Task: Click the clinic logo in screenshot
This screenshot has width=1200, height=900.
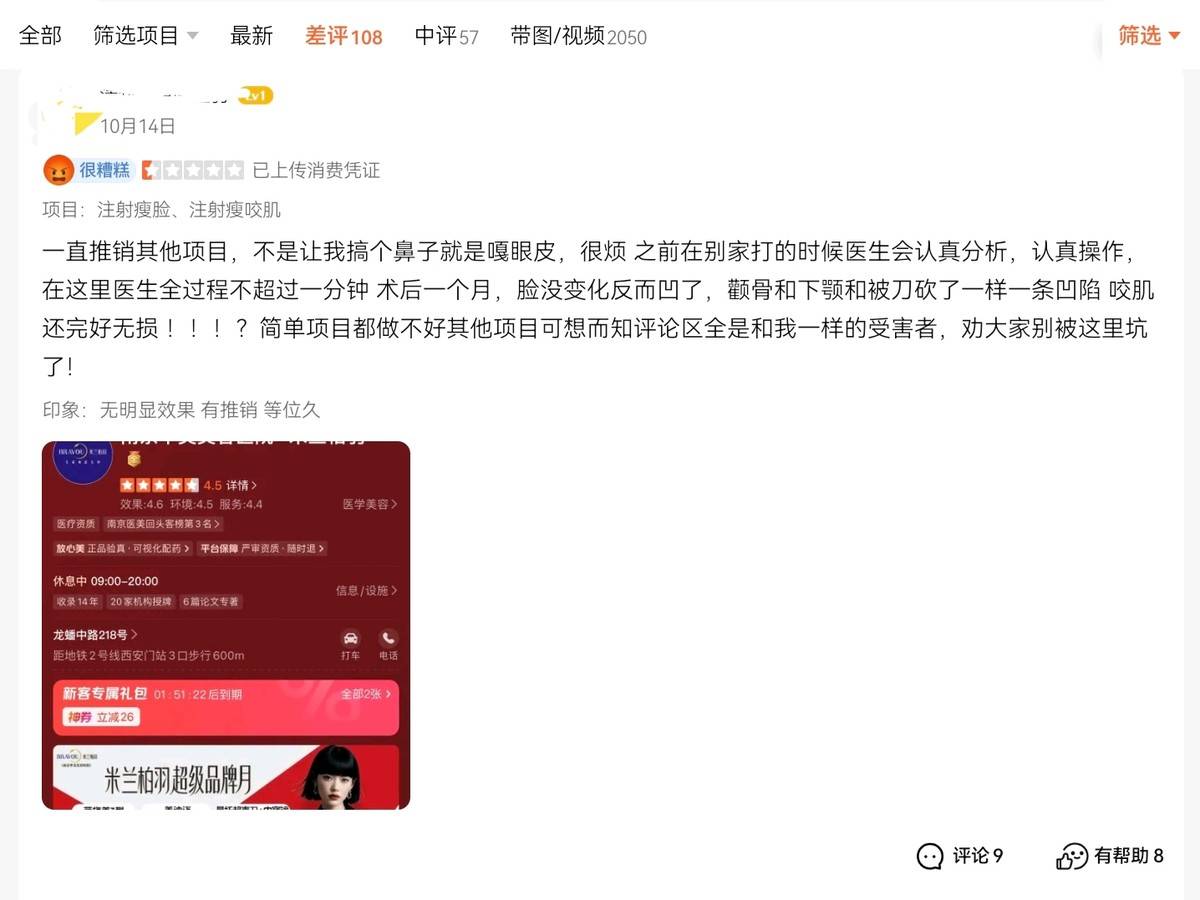Action: (x=83, y=464)
